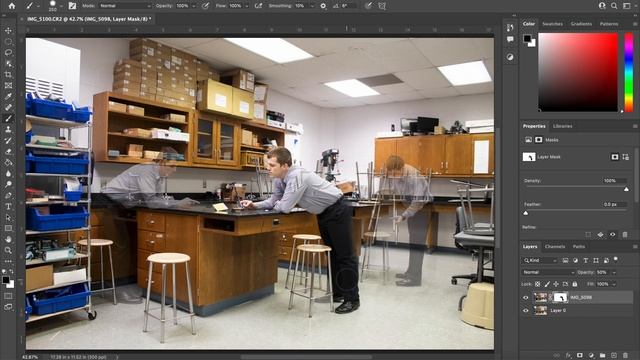Add a layer style with fx icon

pyautogui.click(x=568, y=356)
